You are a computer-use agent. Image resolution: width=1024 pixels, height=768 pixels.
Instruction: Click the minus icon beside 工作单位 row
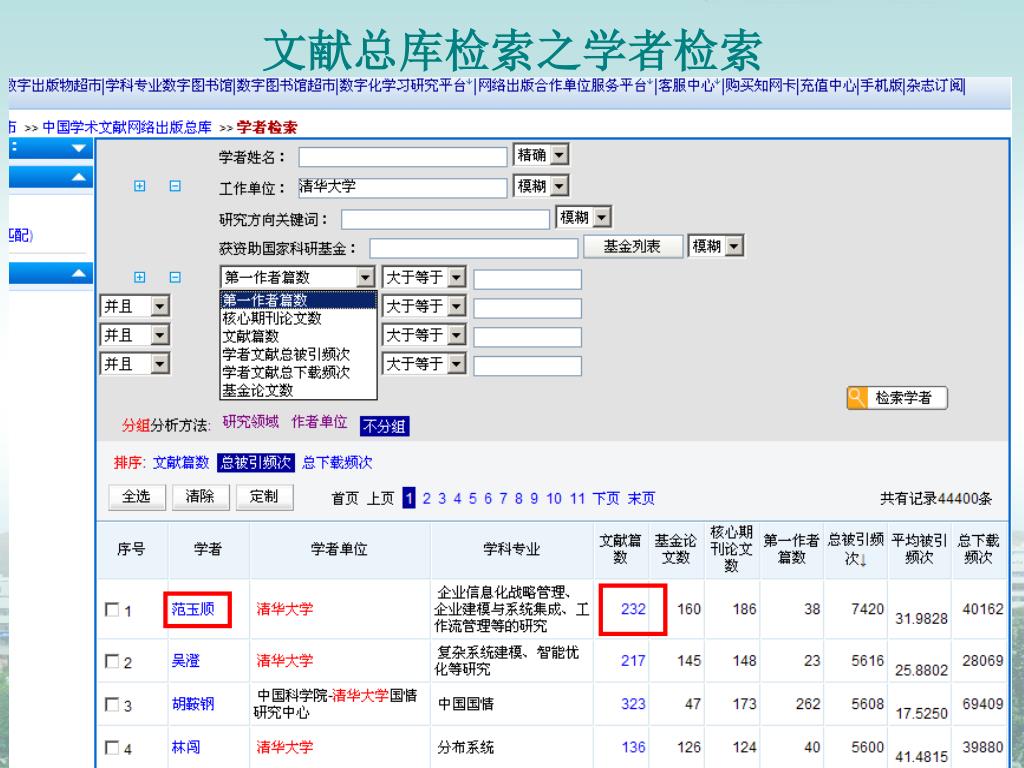175,186
